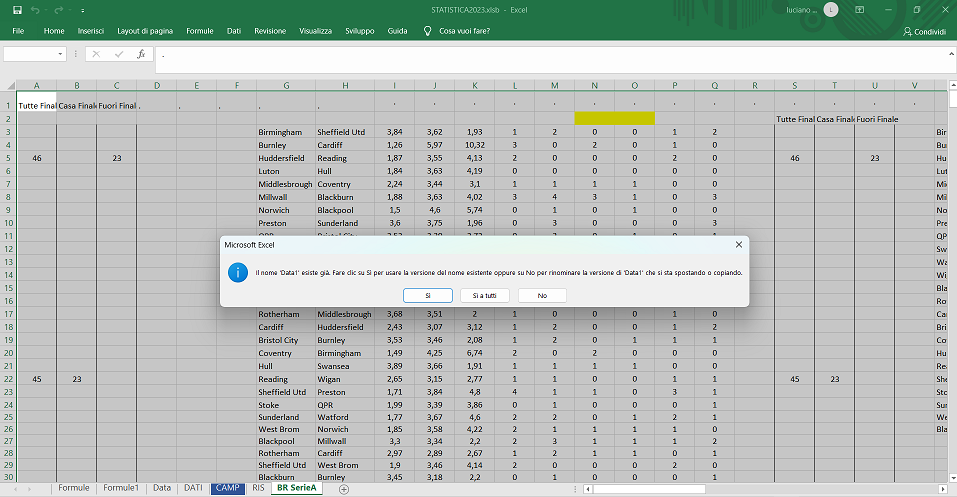957x497 pixels.
Task: Click the 6,74 cell in Coventry row
Action: [x=475, y=353]
